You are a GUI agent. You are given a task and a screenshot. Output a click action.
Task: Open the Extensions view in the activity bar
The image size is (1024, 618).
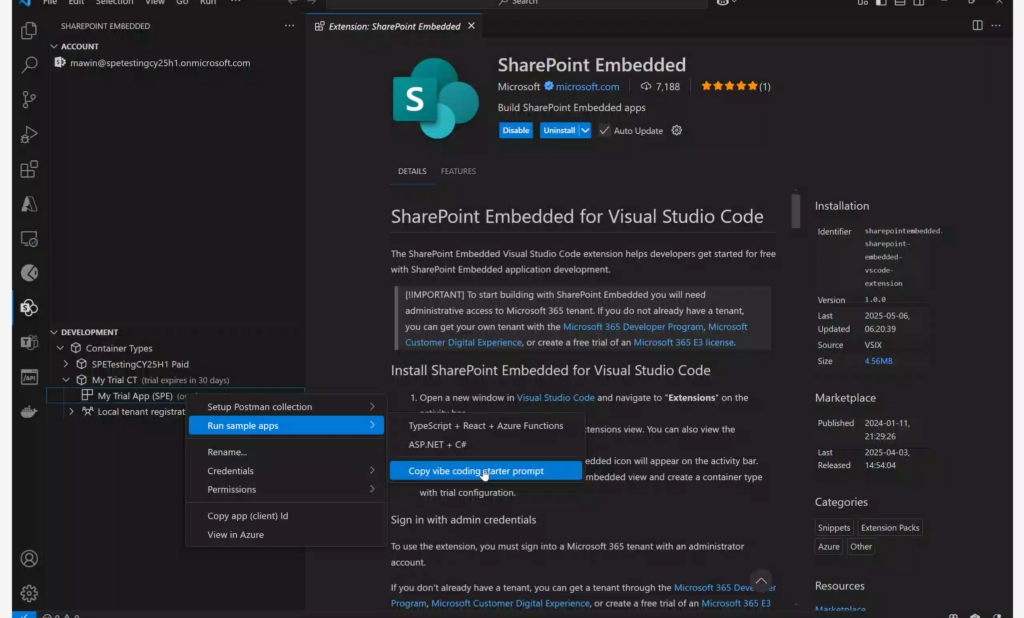click(29, 169)
